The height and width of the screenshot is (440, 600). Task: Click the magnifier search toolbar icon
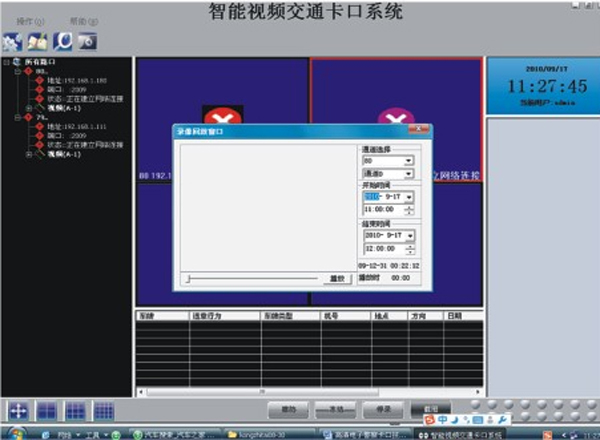point(62,42)
